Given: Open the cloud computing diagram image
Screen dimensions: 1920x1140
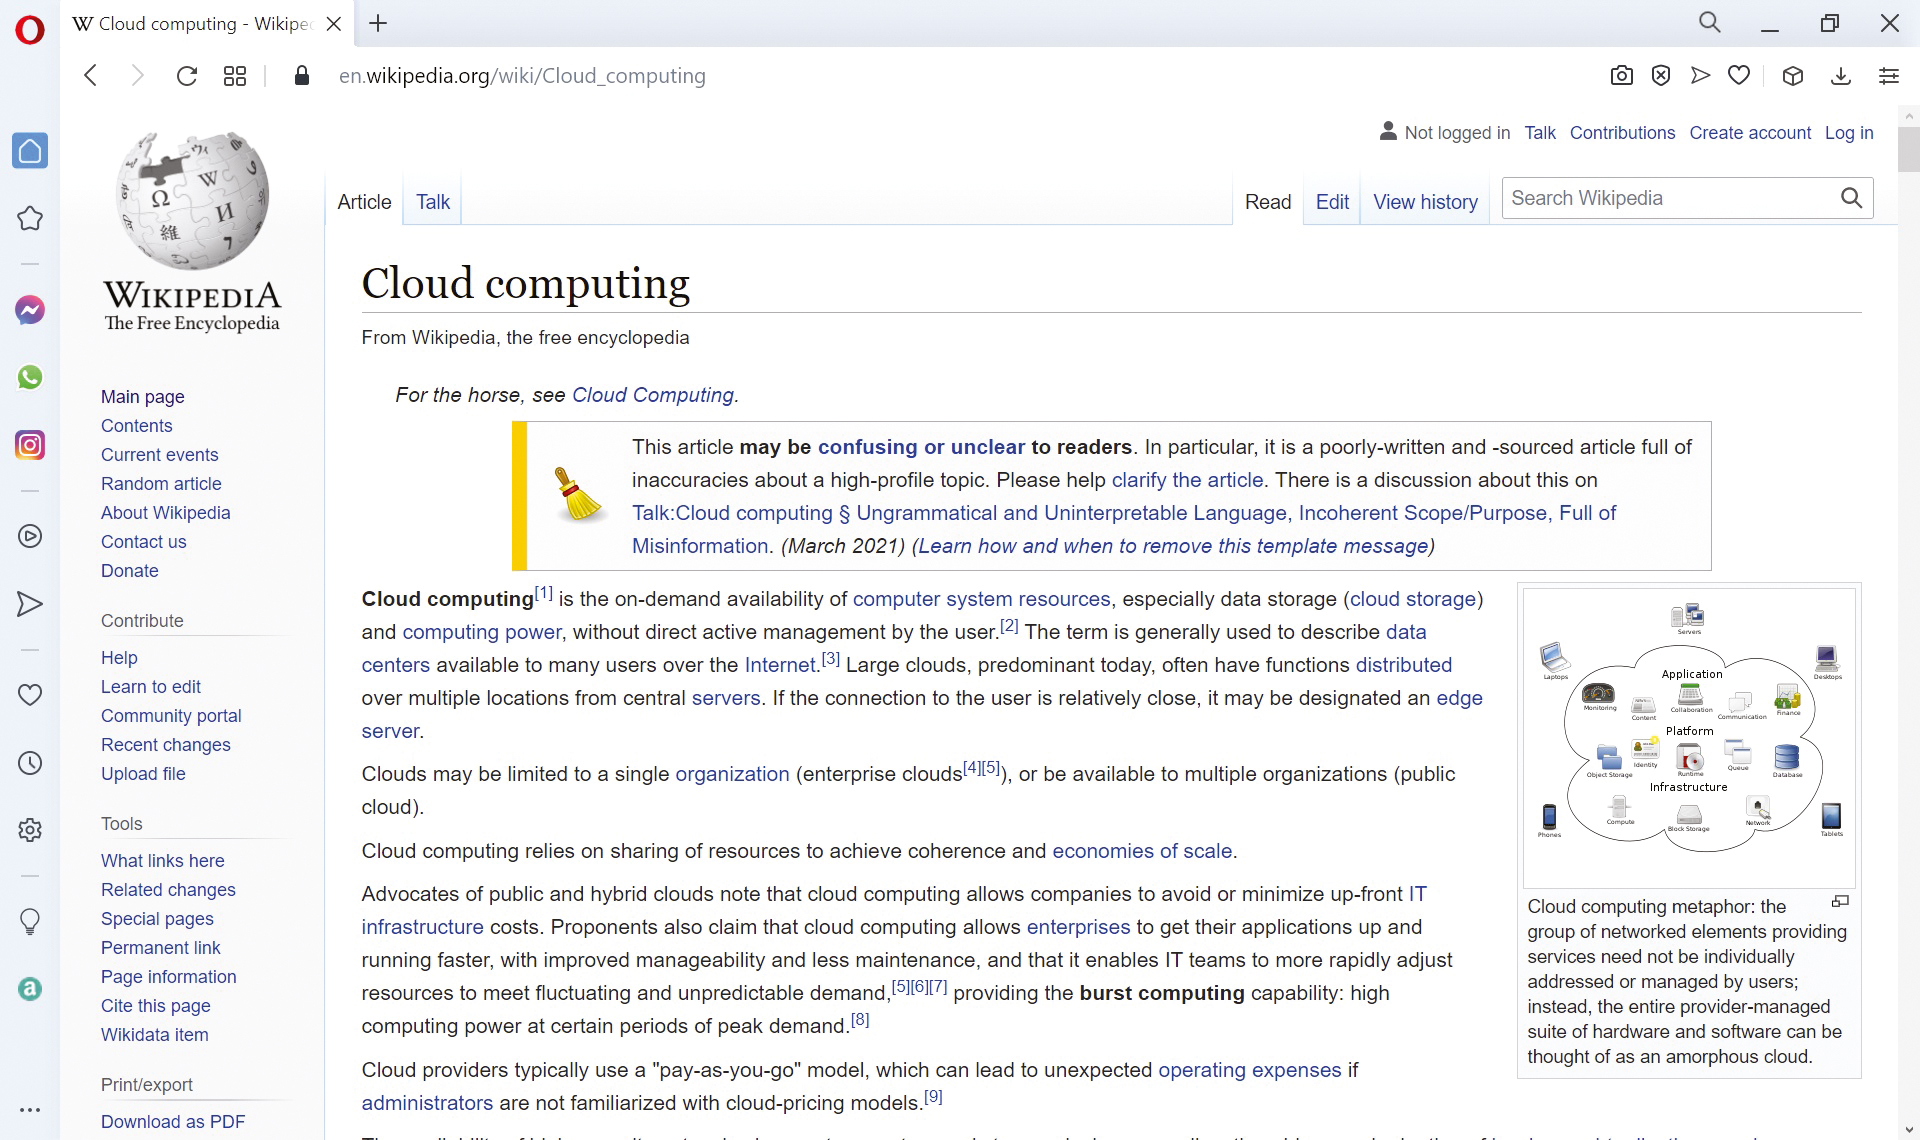Looking at the screenshot, I should [x=1689, y=738].
